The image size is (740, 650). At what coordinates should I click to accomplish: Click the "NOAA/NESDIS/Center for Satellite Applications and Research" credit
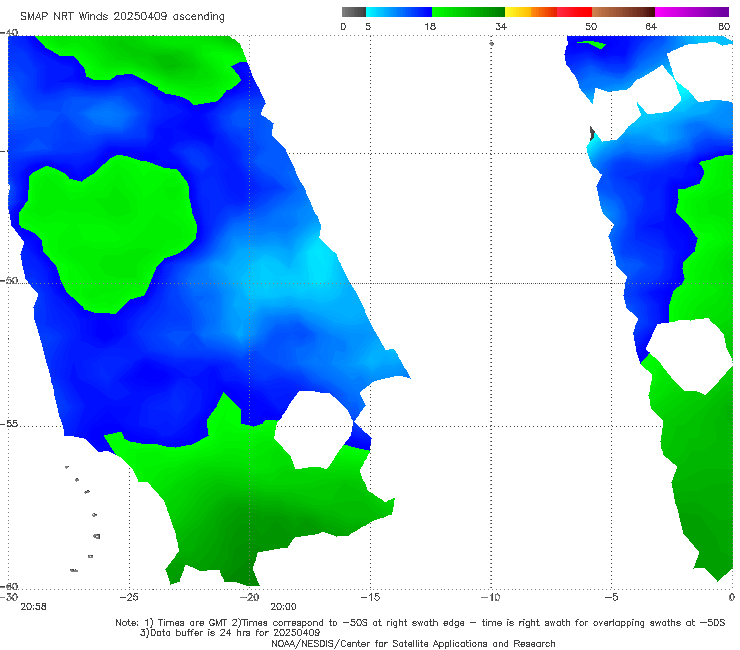tap(413, 644)
